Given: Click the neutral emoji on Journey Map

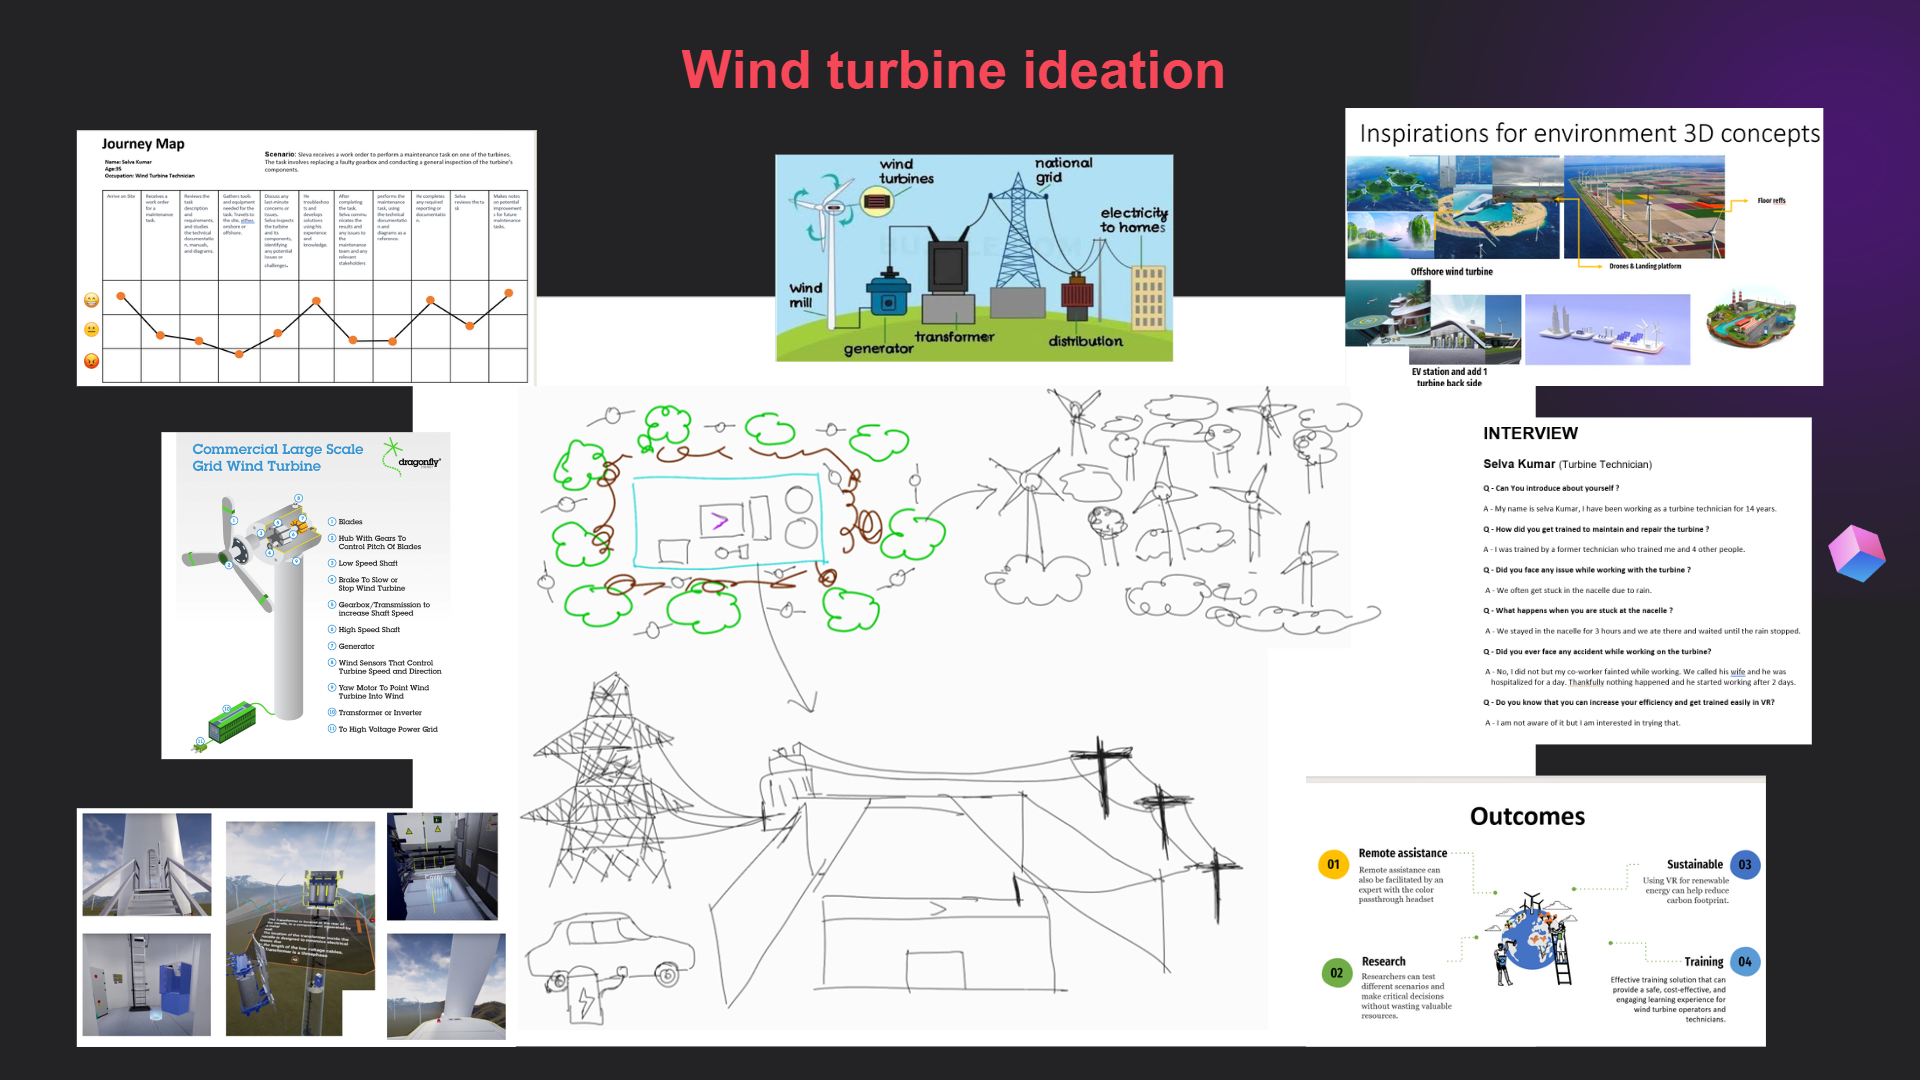Looking at the screenshot, I should coord(91,330).
